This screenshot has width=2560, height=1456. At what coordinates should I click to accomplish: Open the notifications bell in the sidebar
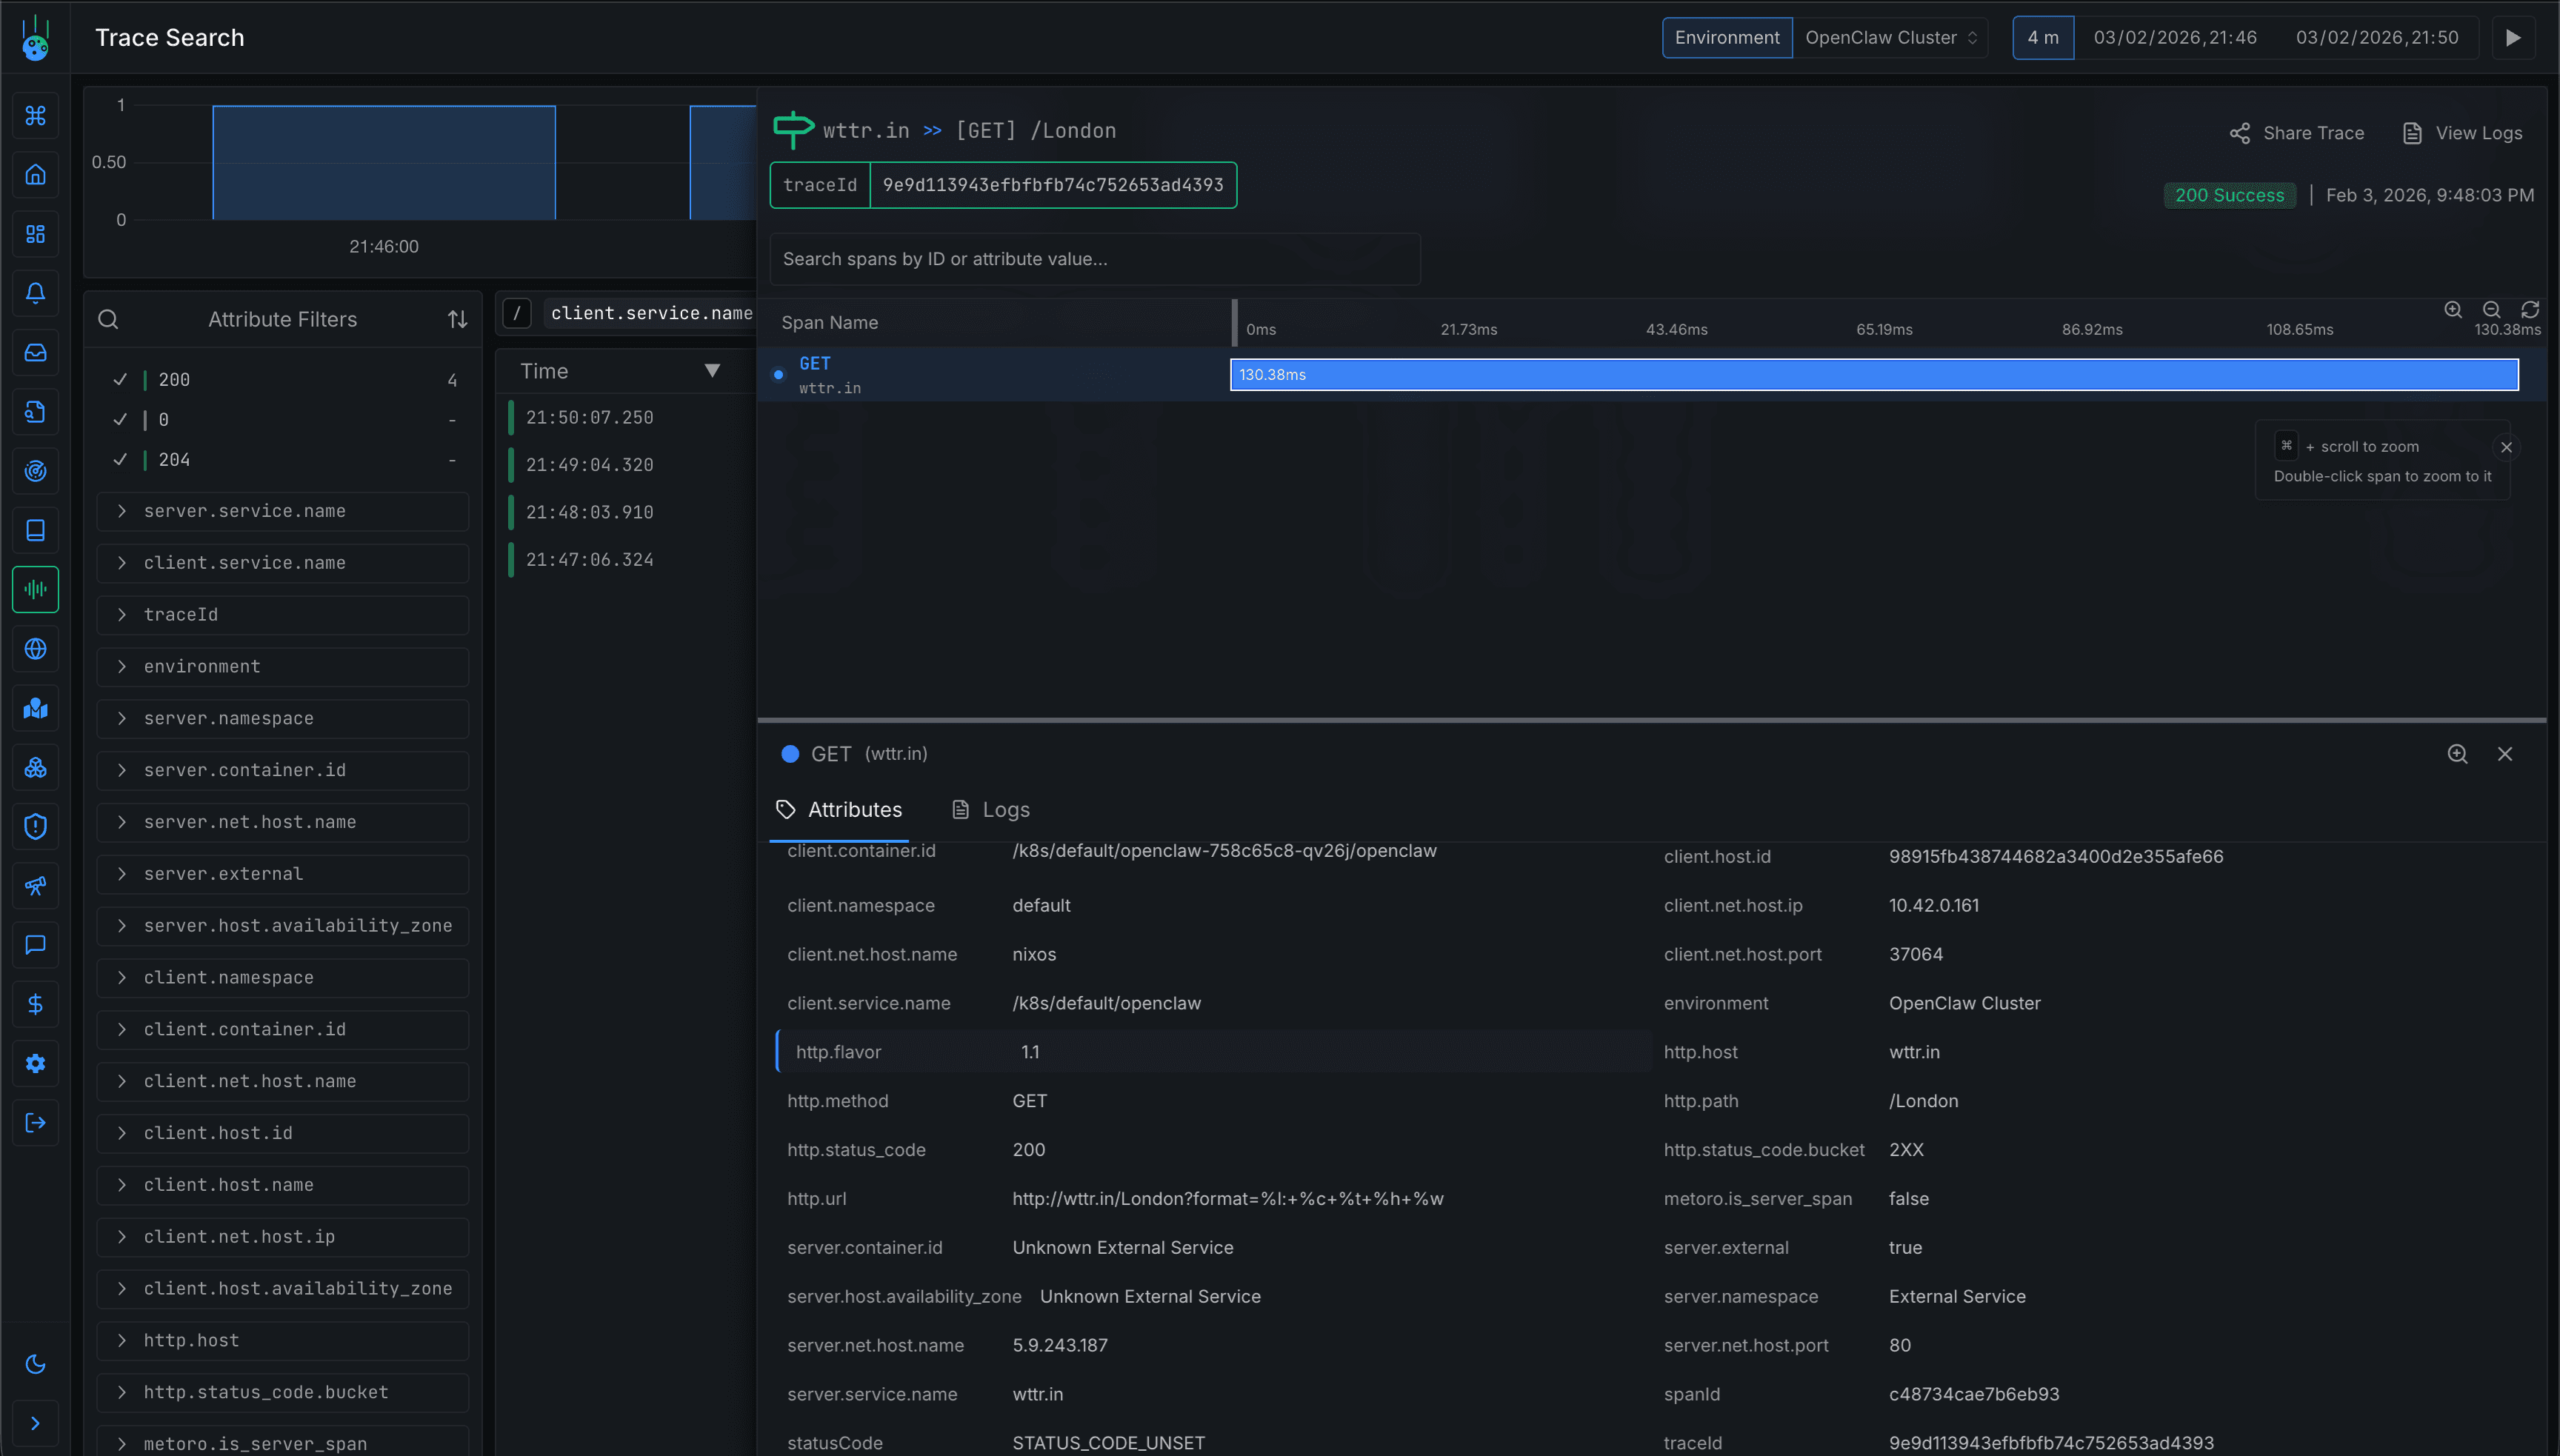(x=36, y=293)
